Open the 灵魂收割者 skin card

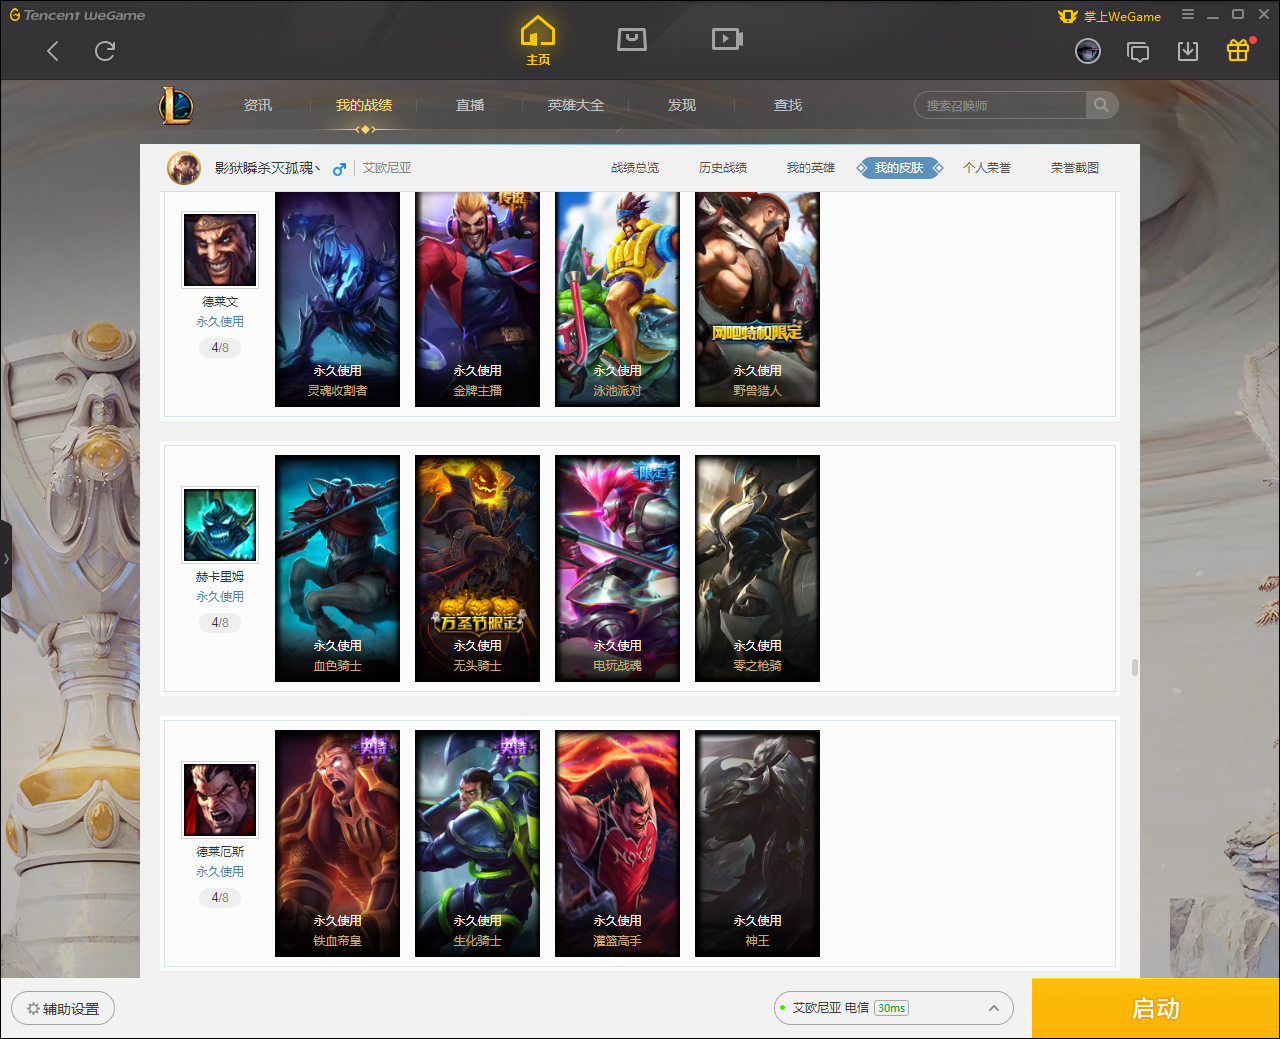click(x=337, y=299)
